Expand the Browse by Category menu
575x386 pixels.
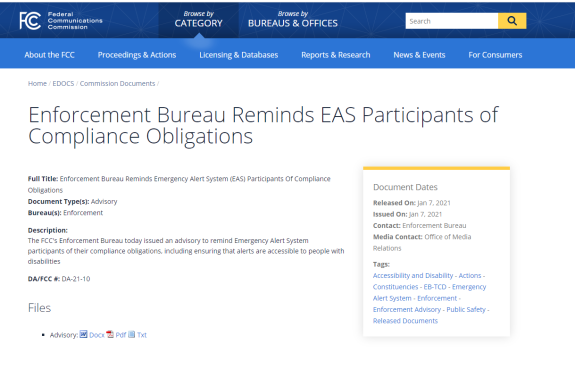198,19
